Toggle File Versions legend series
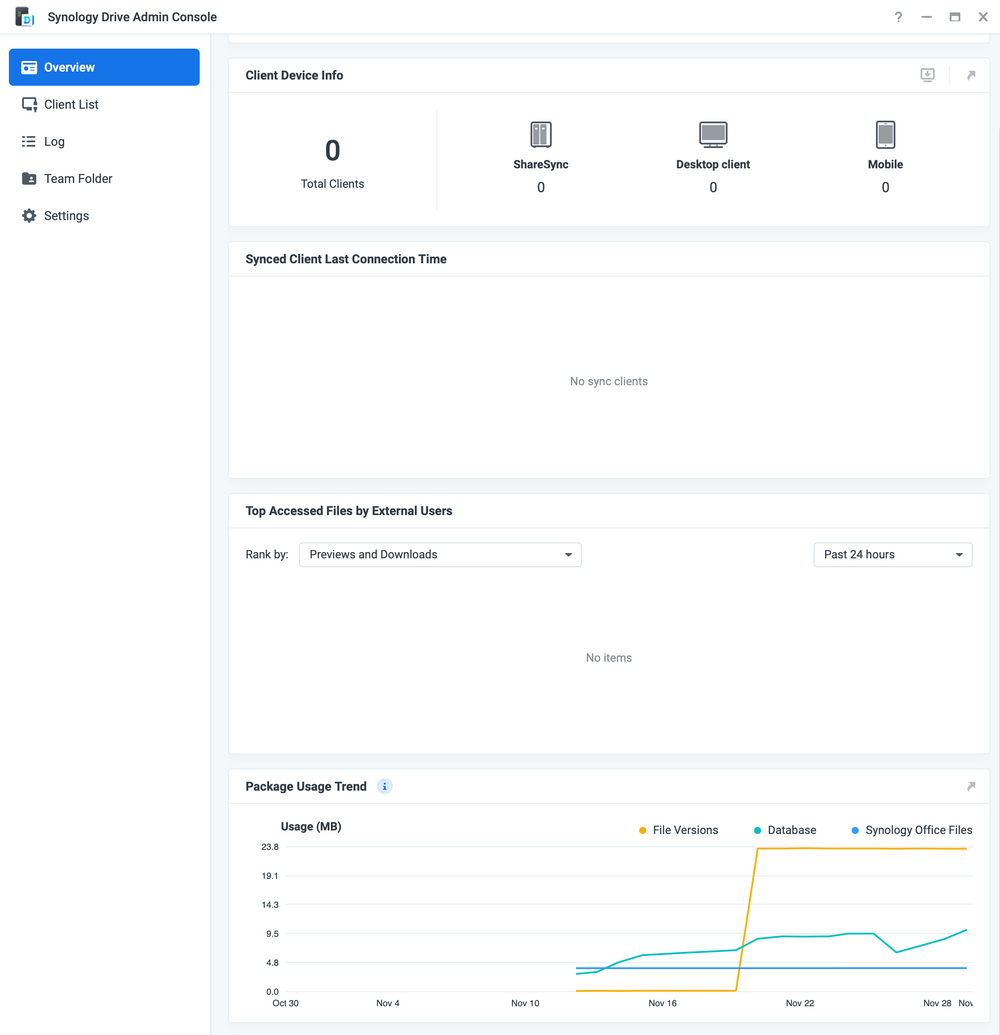1000x1035 pixels. pyautogui.click(x=678, y=830)
